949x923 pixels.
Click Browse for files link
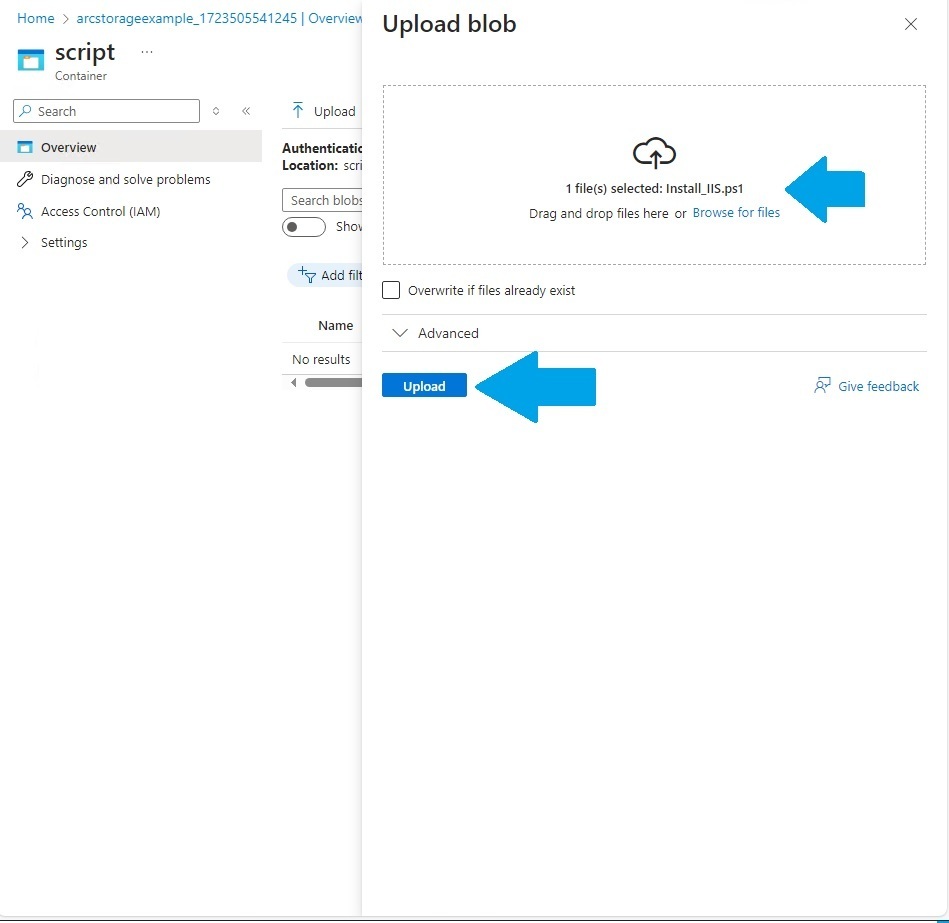736,212
